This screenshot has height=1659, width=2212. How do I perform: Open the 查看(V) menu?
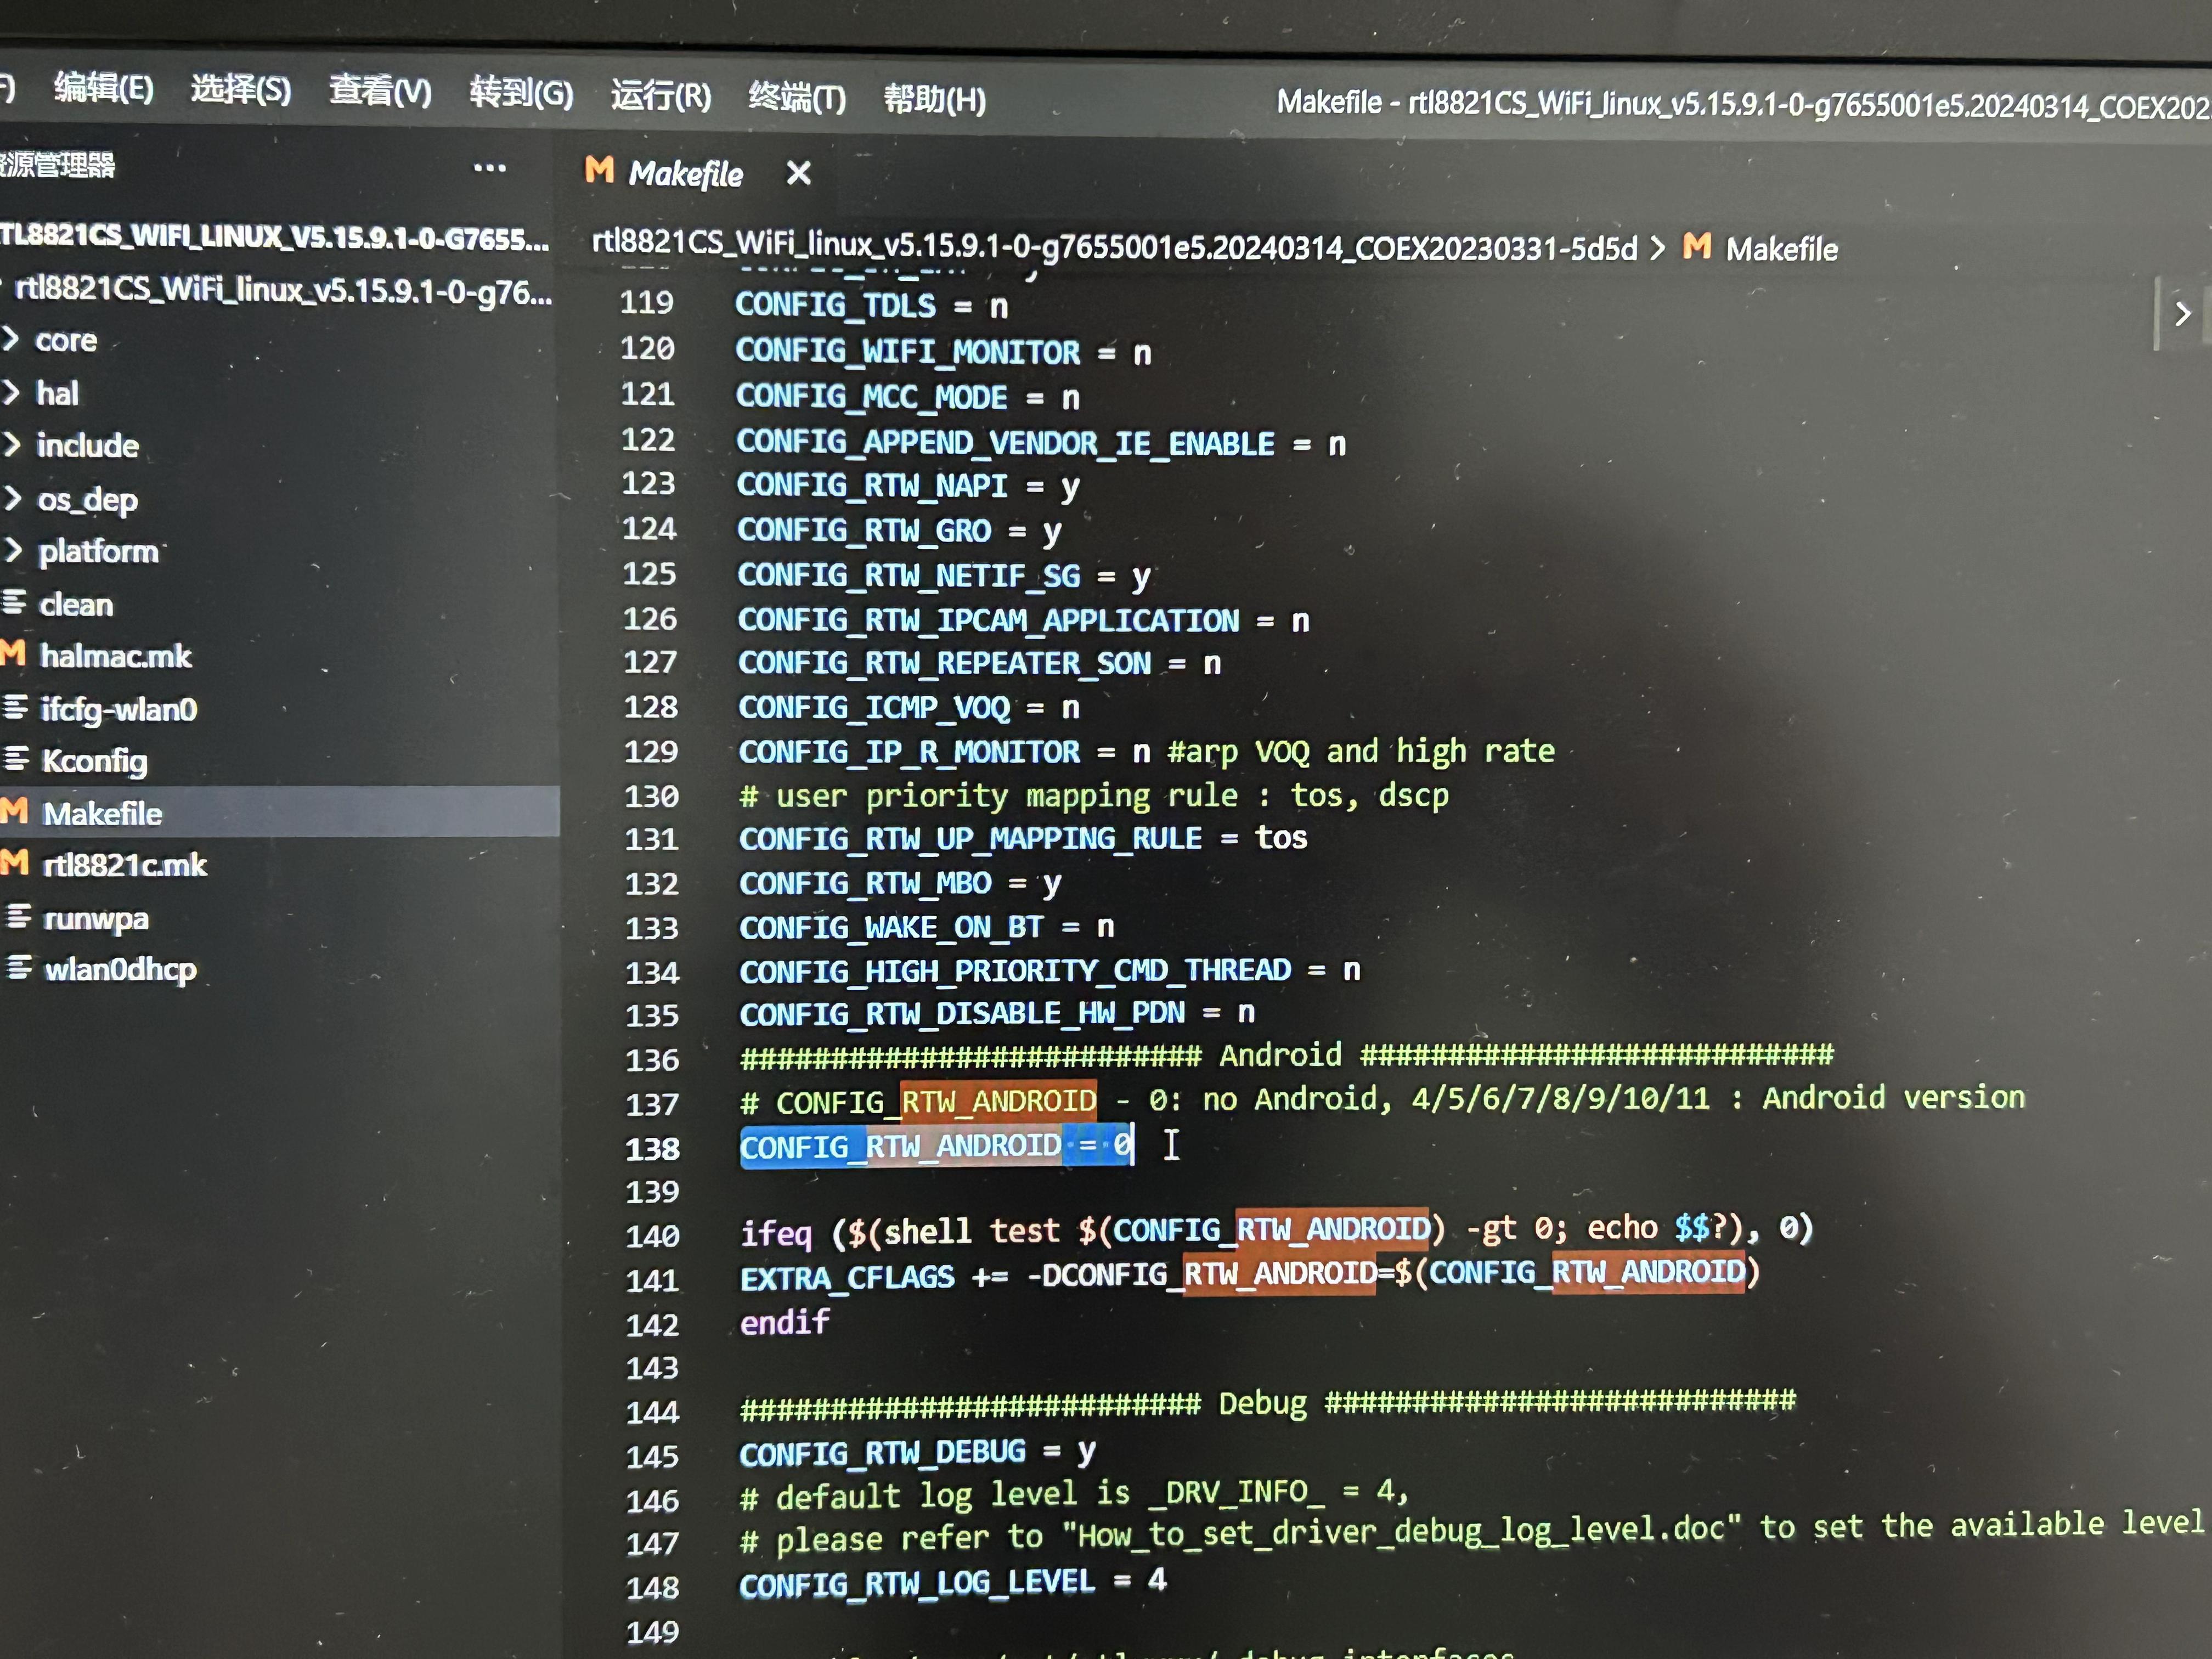(x=380, y=92)
